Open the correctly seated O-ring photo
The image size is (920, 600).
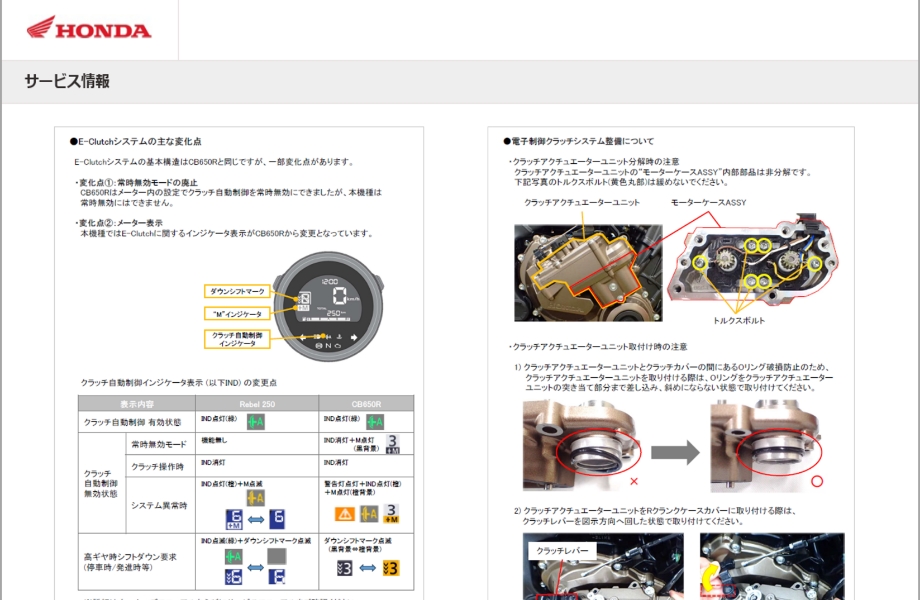[x=766, y=445]
